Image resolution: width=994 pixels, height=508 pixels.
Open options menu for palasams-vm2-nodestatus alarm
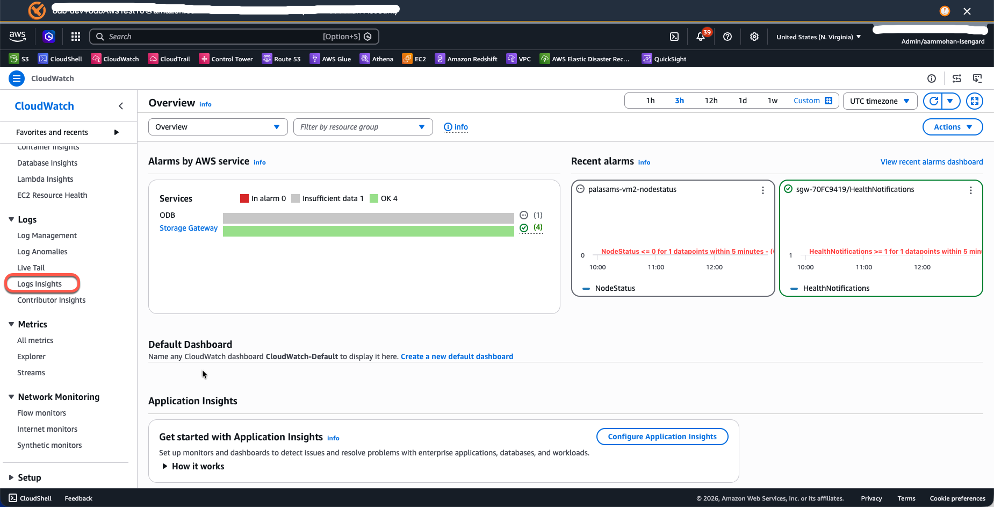(x=763, y=190)
